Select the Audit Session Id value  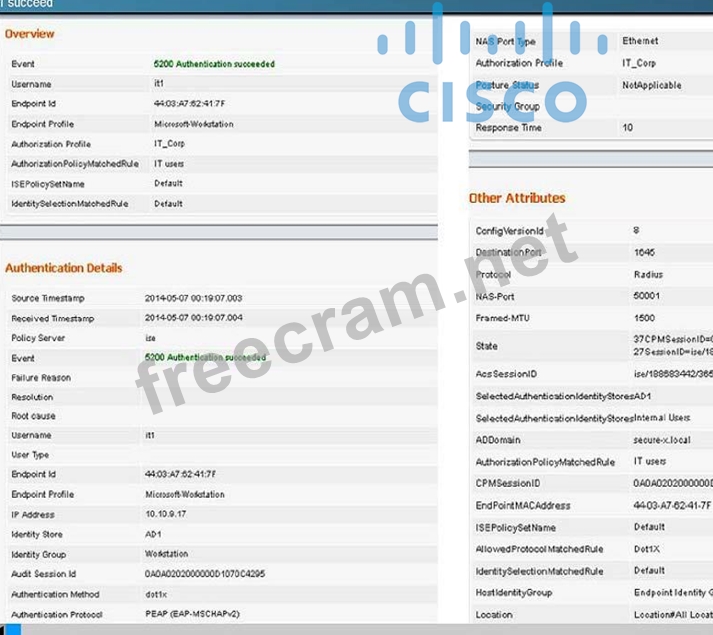pyautogui.click(x=205, y=574)
